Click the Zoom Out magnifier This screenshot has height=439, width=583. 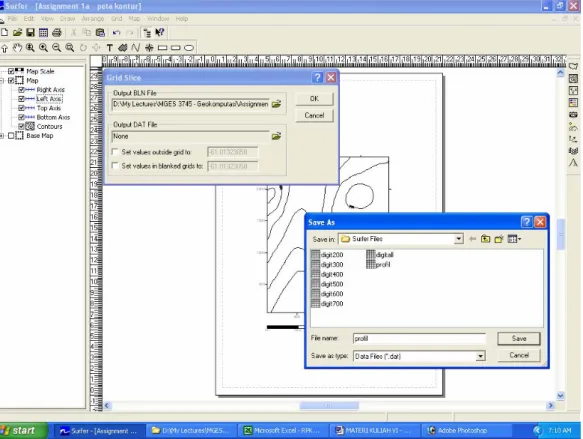click(x=57, y=48)
